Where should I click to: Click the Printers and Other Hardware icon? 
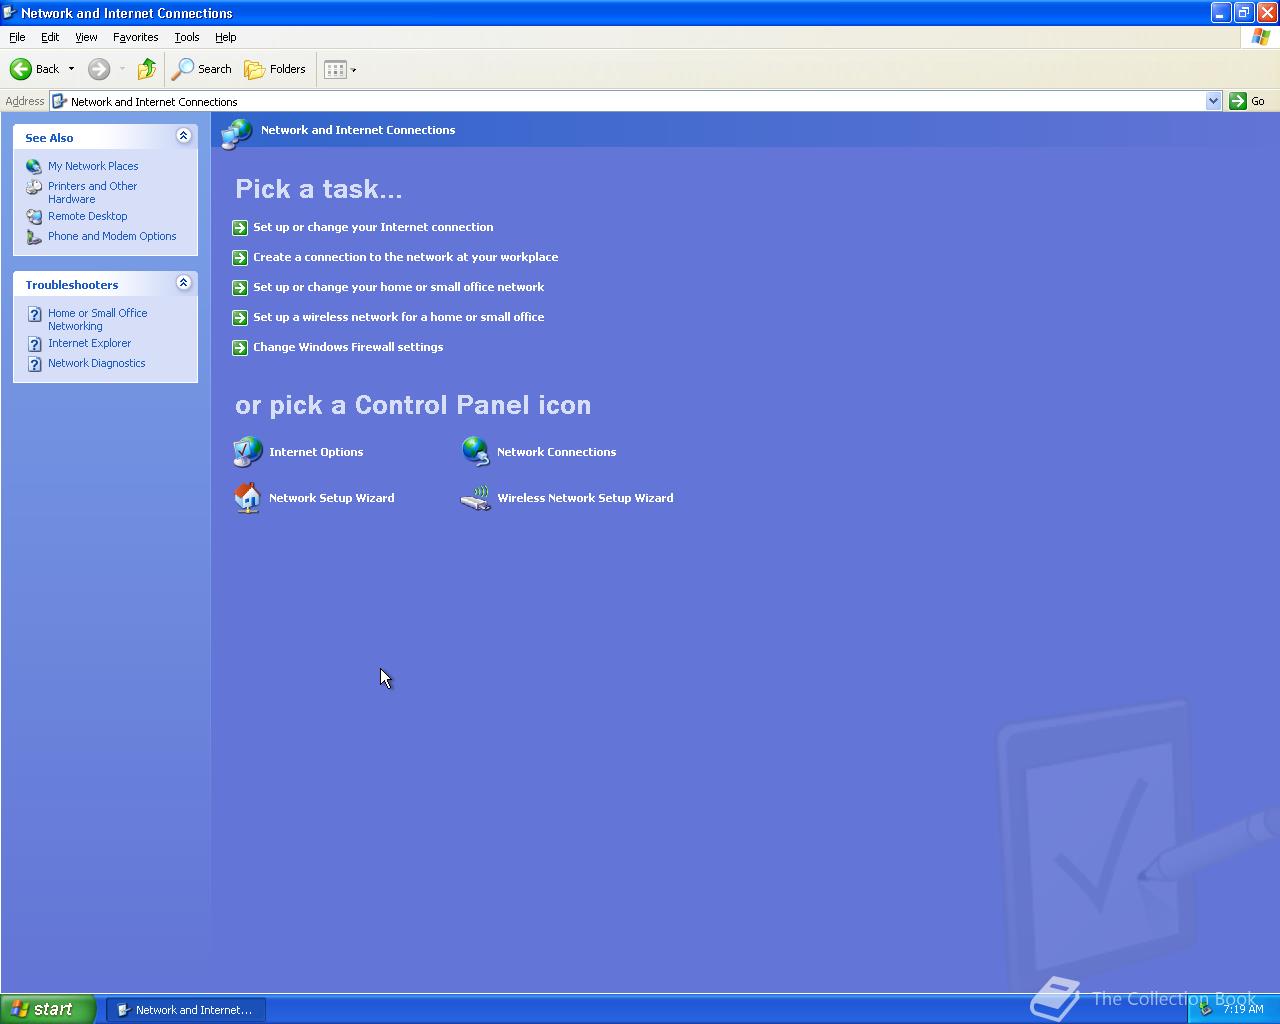pyautogui.click(x=34, y=187)
